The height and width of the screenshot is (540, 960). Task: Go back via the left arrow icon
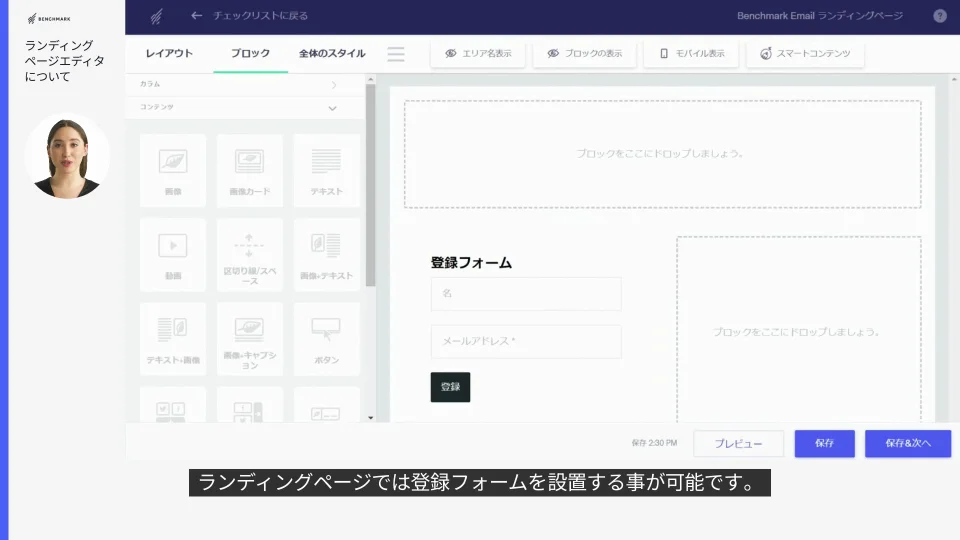[197, 16]
